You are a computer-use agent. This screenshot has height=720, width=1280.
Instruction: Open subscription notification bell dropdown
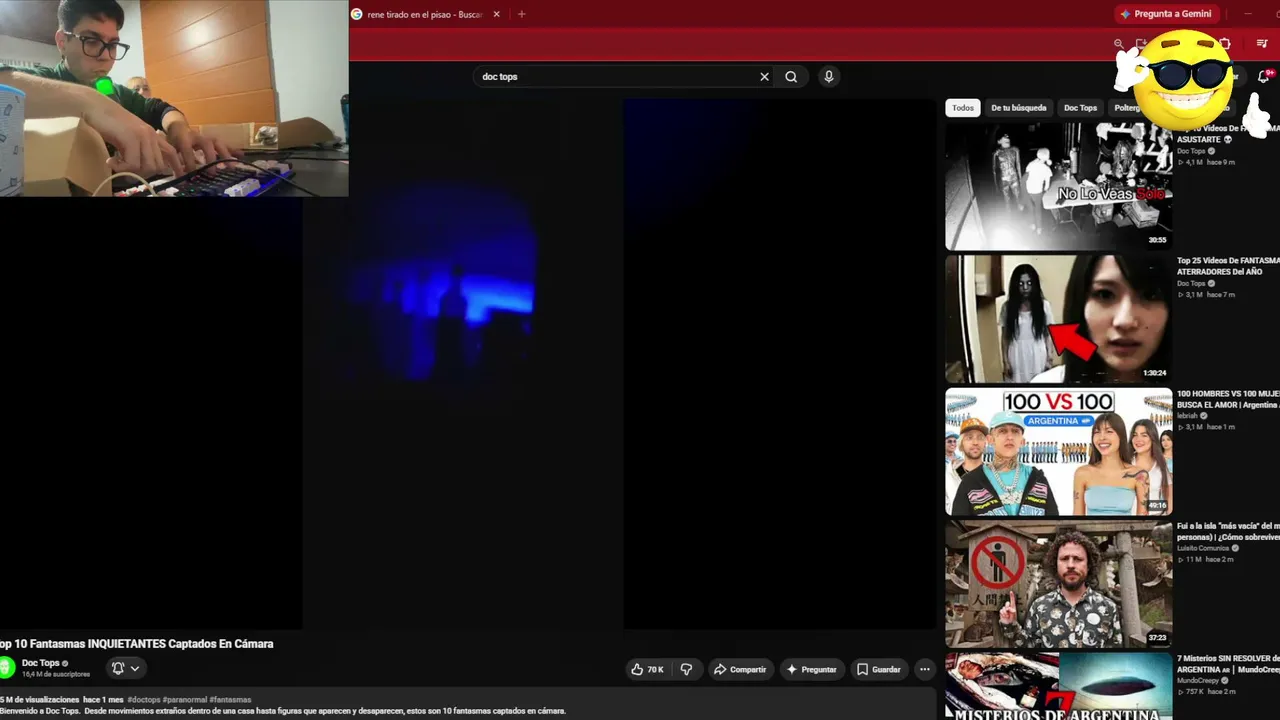125,668
